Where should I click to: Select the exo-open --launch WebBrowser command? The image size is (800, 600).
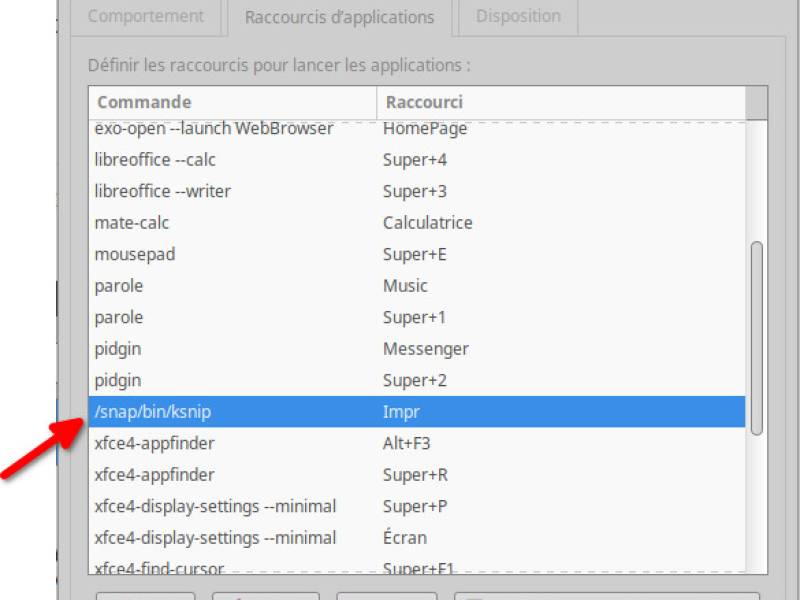coord(214,128)
